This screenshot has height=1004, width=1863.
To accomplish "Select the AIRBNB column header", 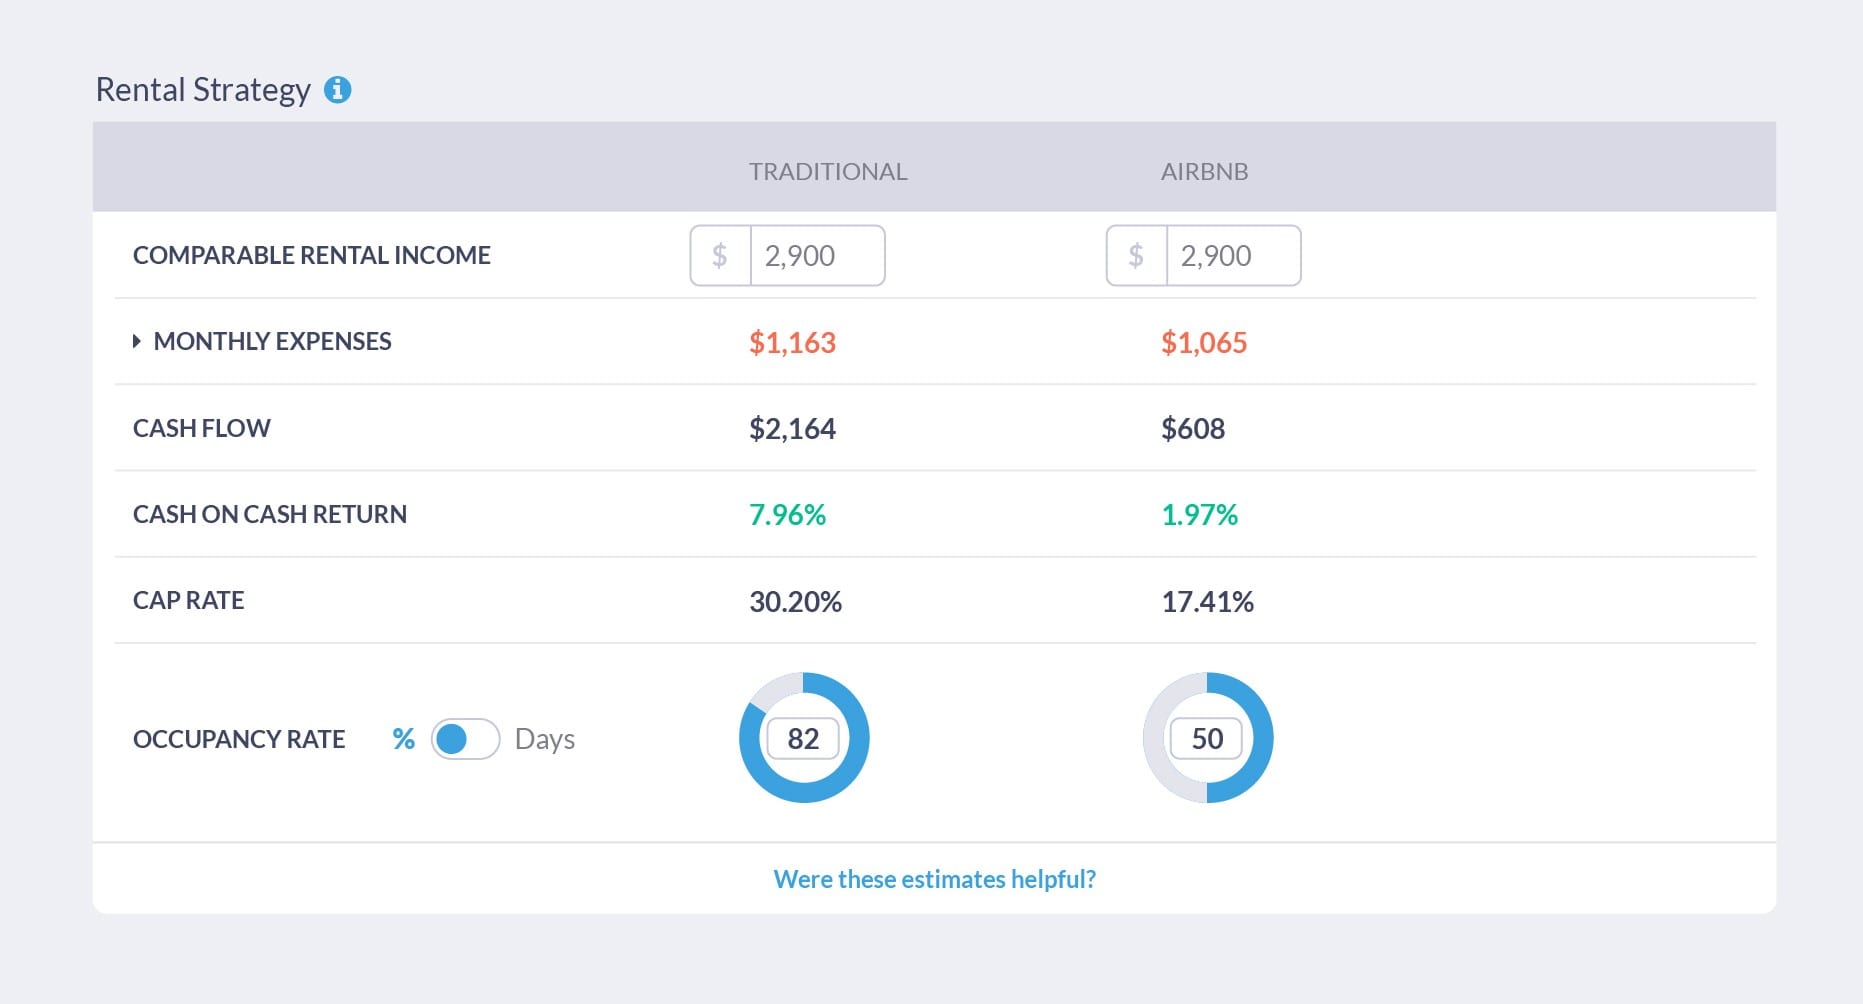I will pyautogui.click(x=1204, y=172).
